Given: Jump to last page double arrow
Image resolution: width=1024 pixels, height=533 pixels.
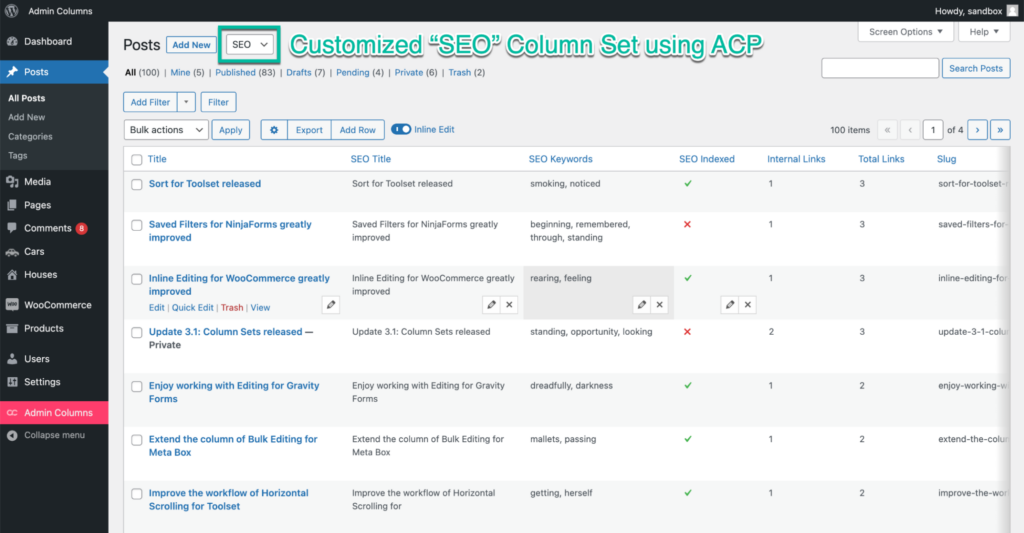Looking at the screenshot, I should click(1000, 130).
